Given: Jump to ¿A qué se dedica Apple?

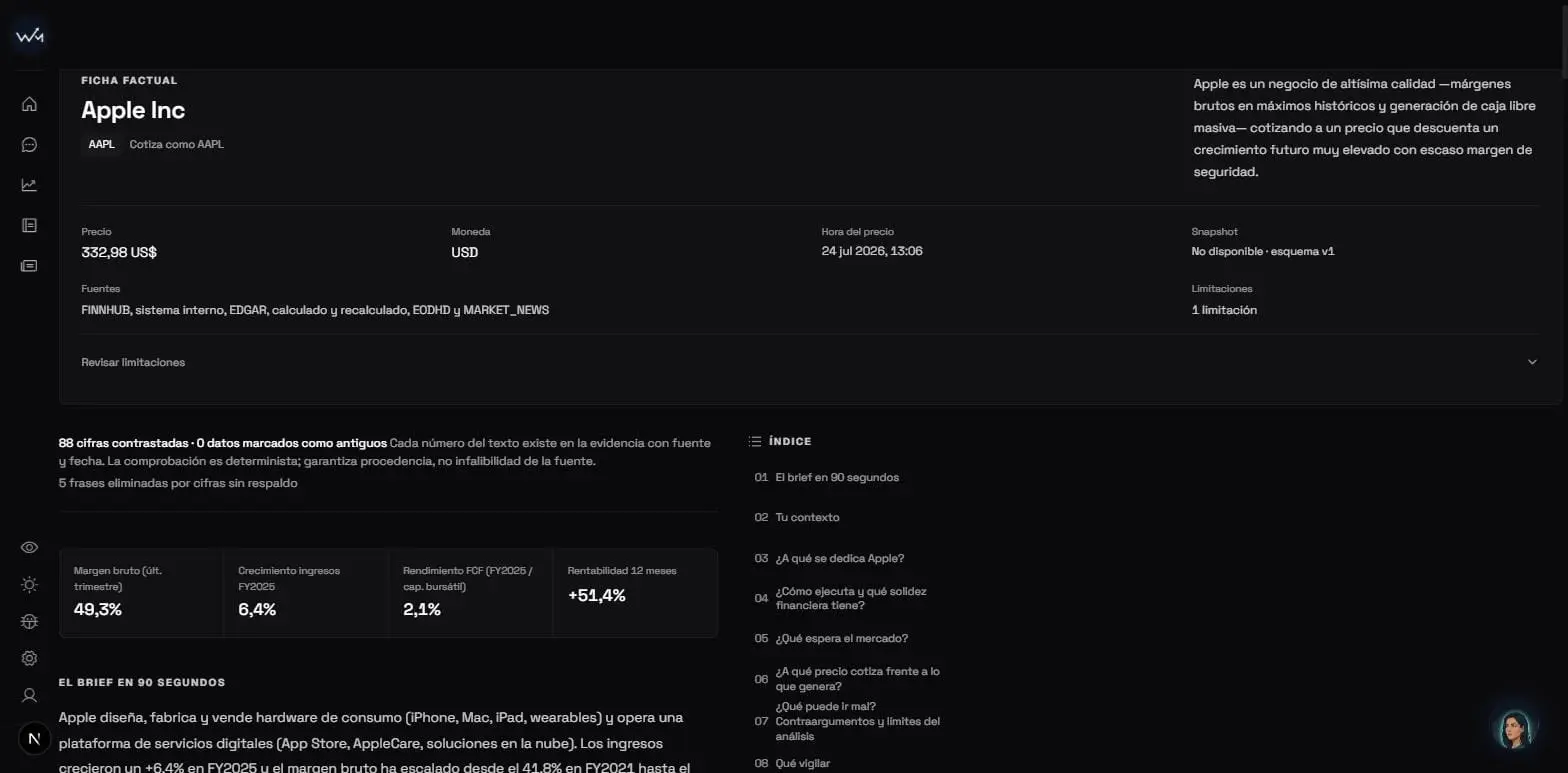Looking at the screenshot, I should pyautogui.click(x=839, y=558).
